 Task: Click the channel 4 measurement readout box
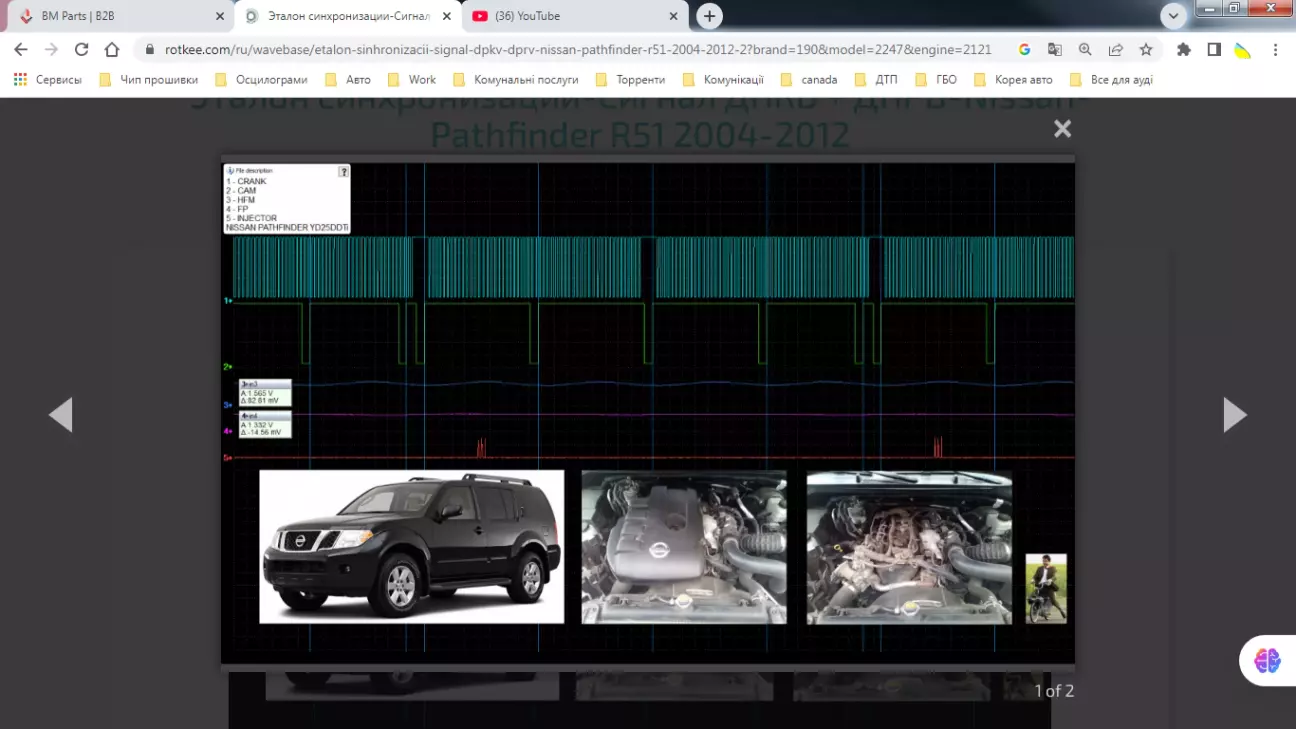coord(265,424)
